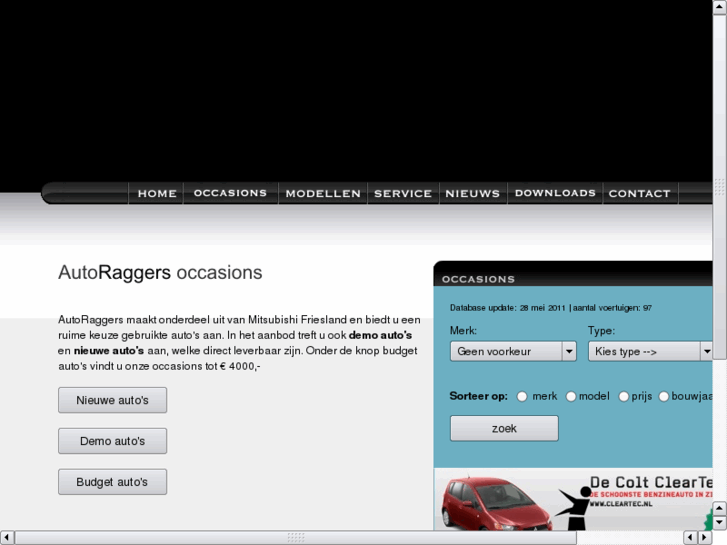Click the Demo auto's button
The height and width of the screenshot is (545, 727).
coord(113,441)
